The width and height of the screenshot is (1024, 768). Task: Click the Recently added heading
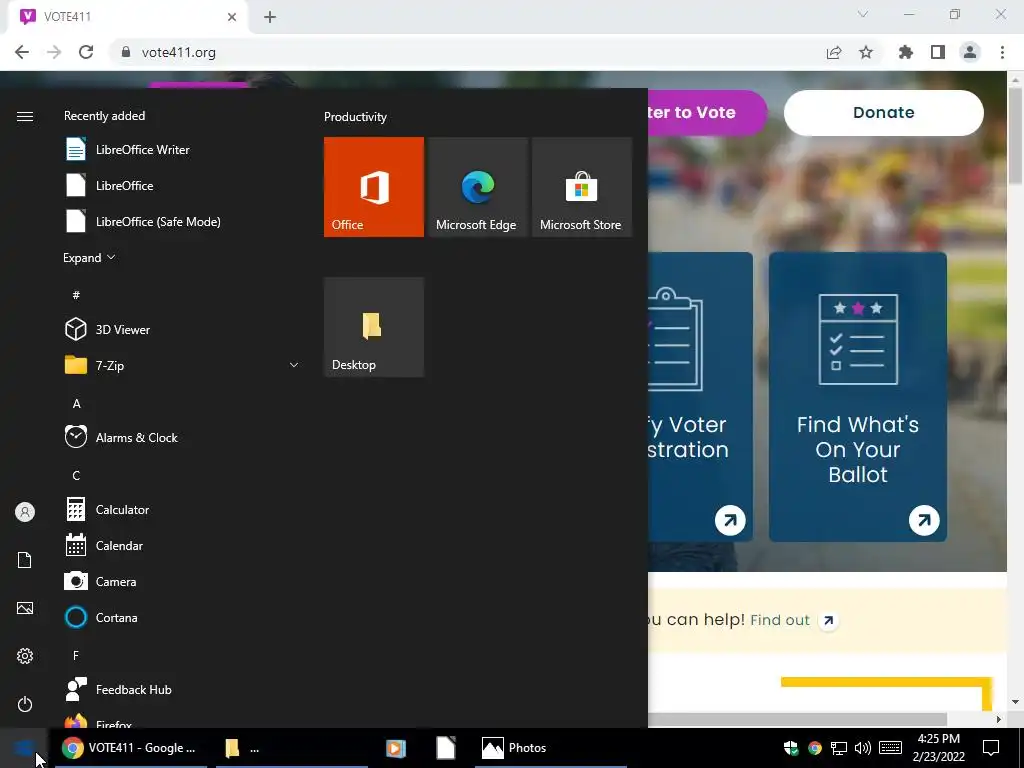(104, 116)
